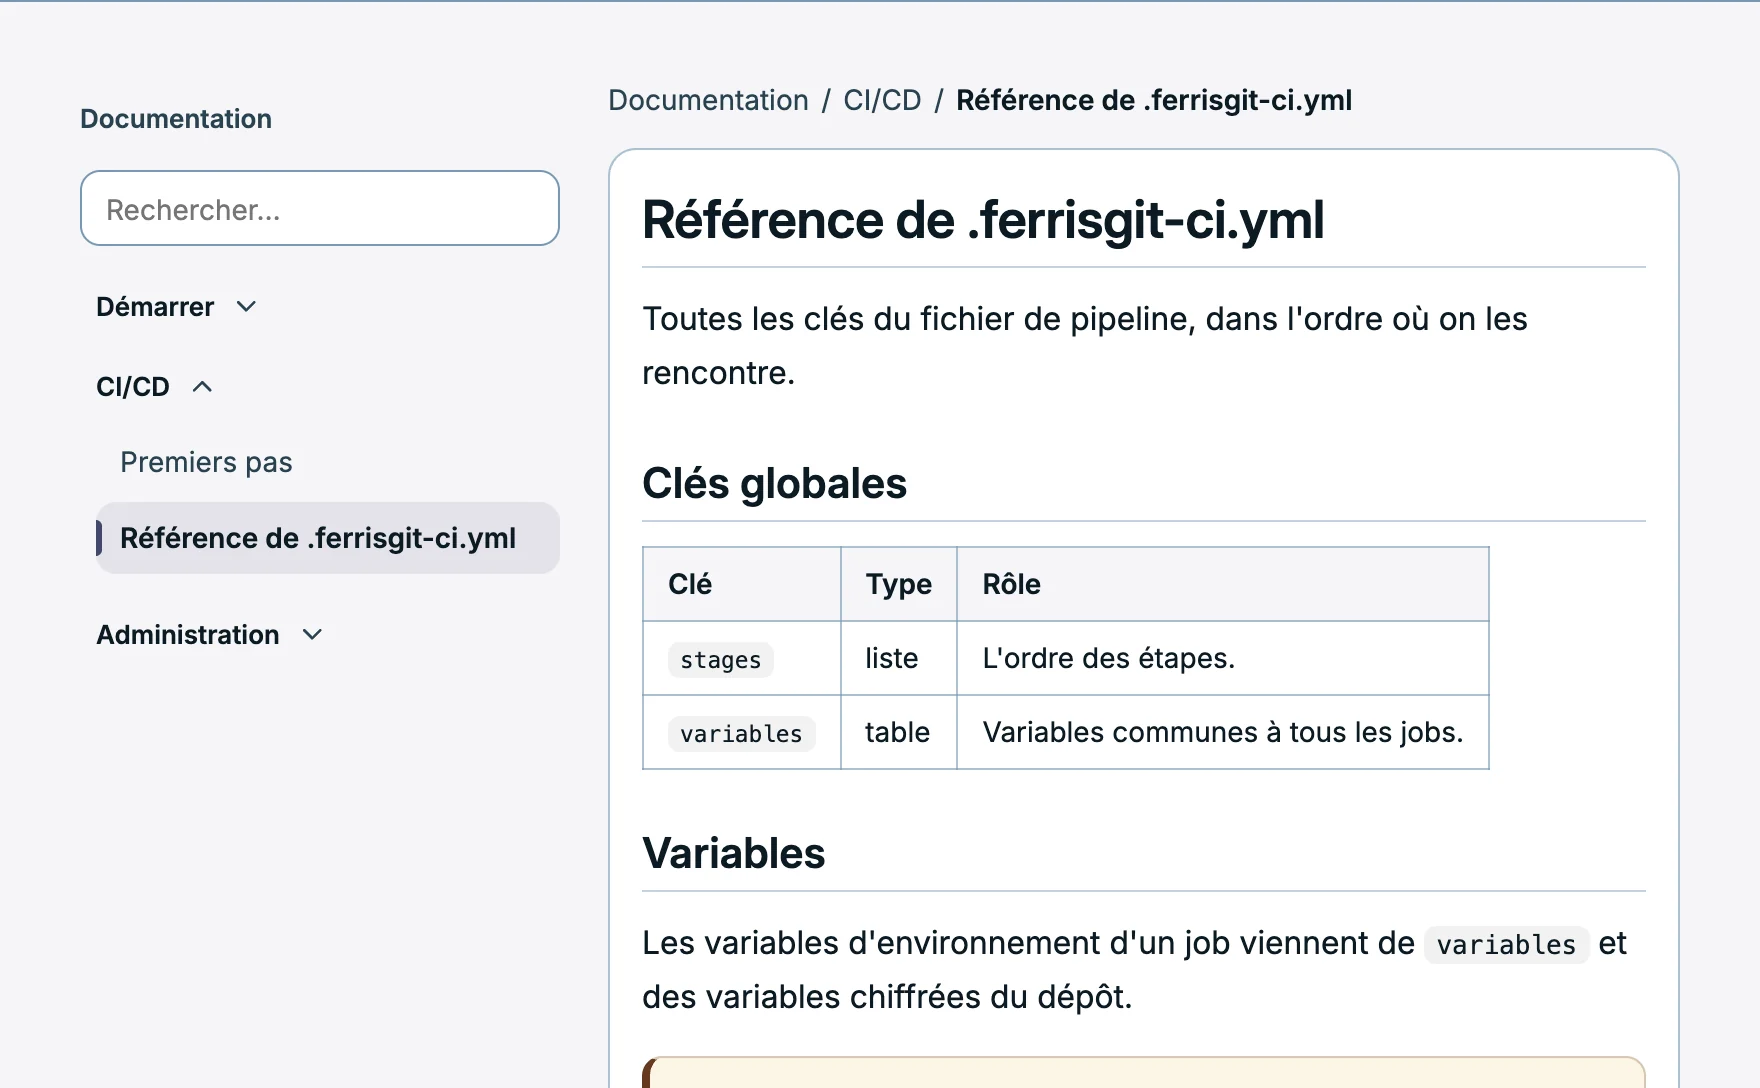Click 'L'ordre des étapes.' description
Image resolution: width=1760 pixels, height=1088 pixels.
1109,658
